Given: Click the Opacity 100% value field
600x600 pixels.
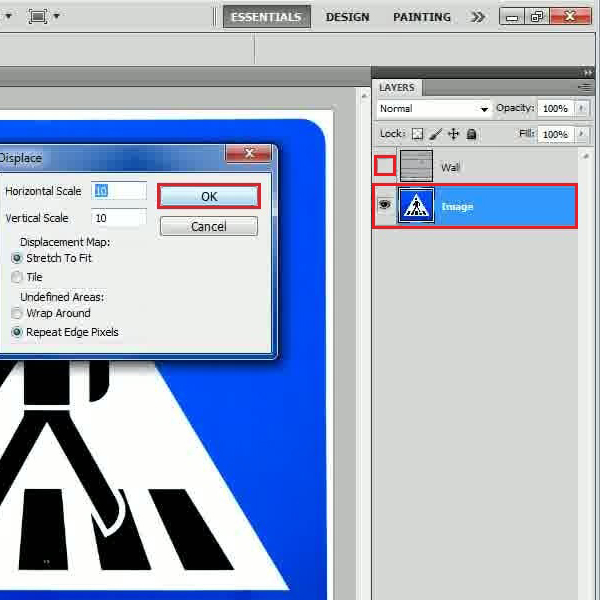Looking at the screenshot, I should (556, 109).
